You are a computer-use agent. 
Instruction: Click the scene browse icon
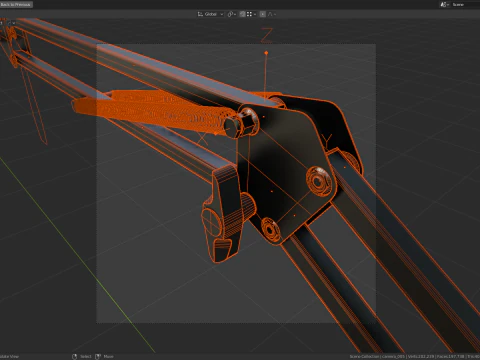(x=445, y=4)
